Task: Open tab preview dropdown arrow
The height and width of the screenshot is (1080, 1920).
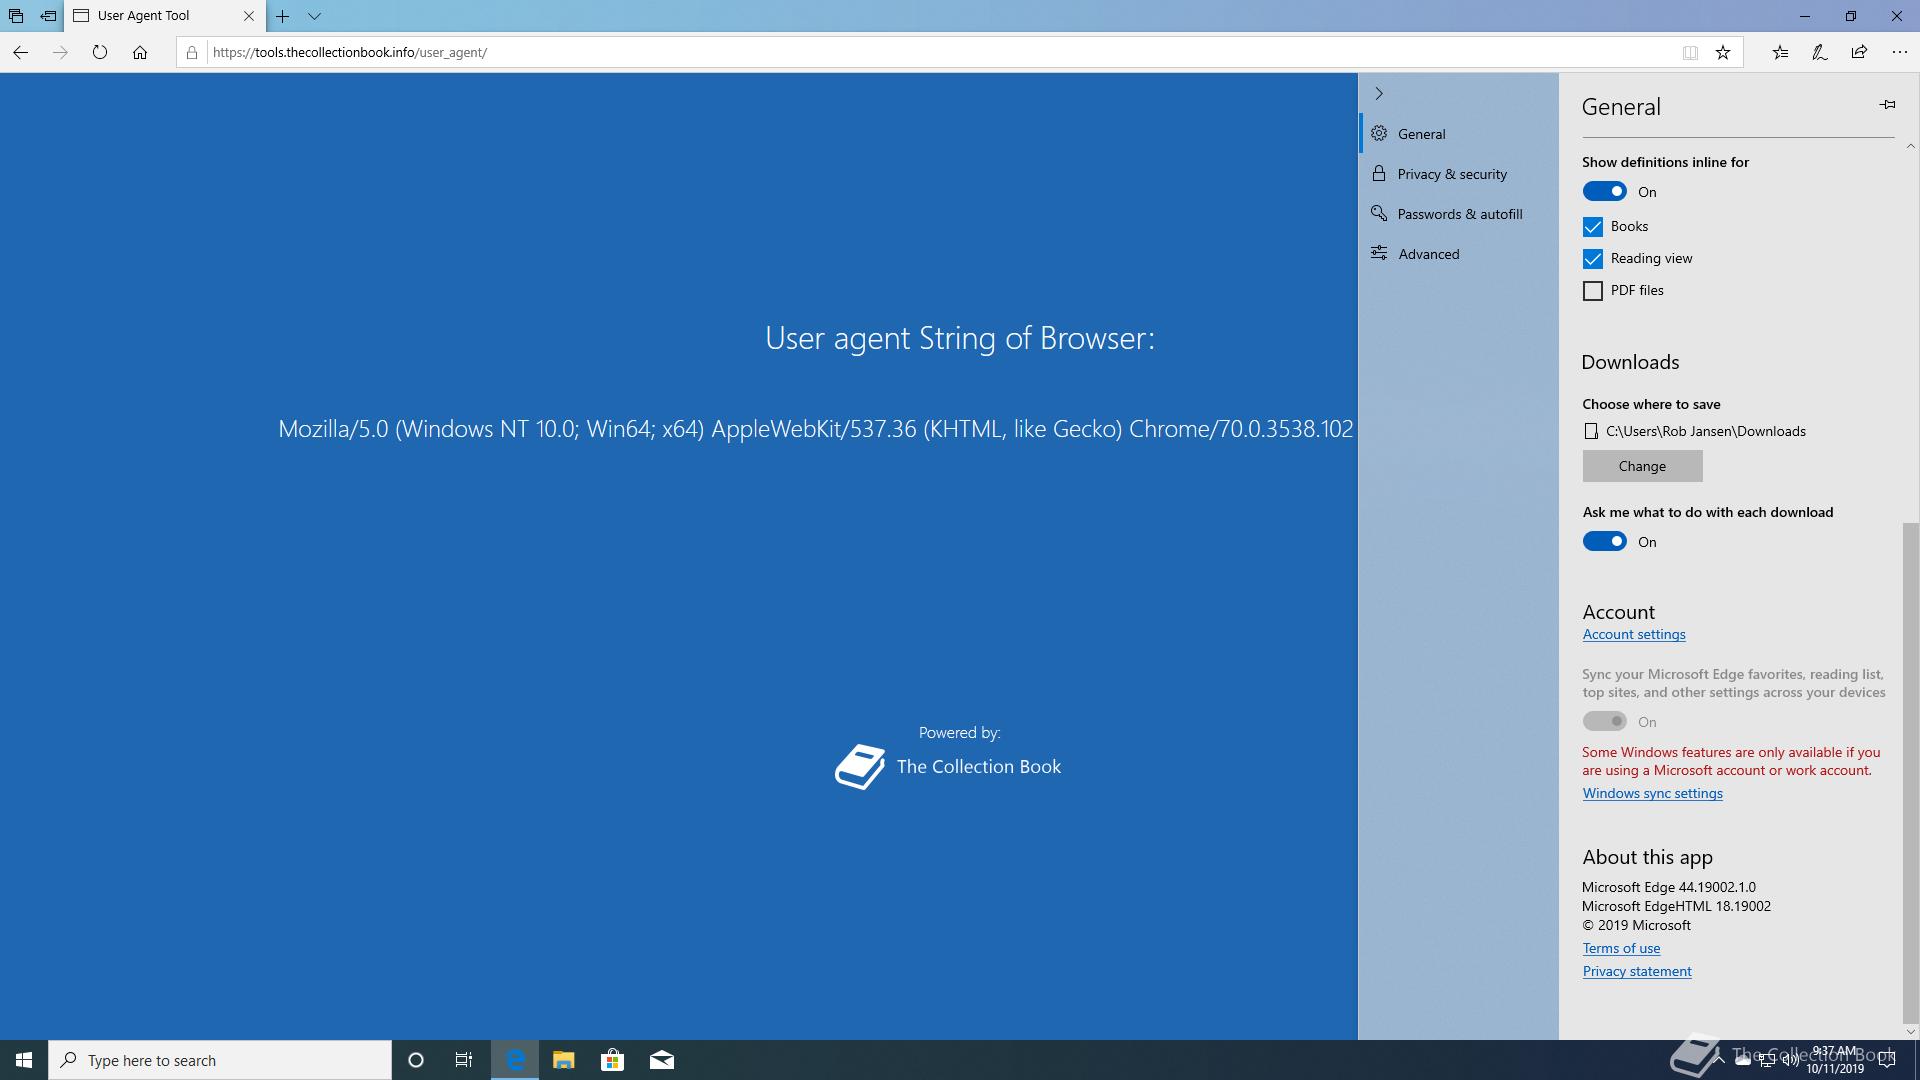Action: pyautogui.click(x=314, y=16)
